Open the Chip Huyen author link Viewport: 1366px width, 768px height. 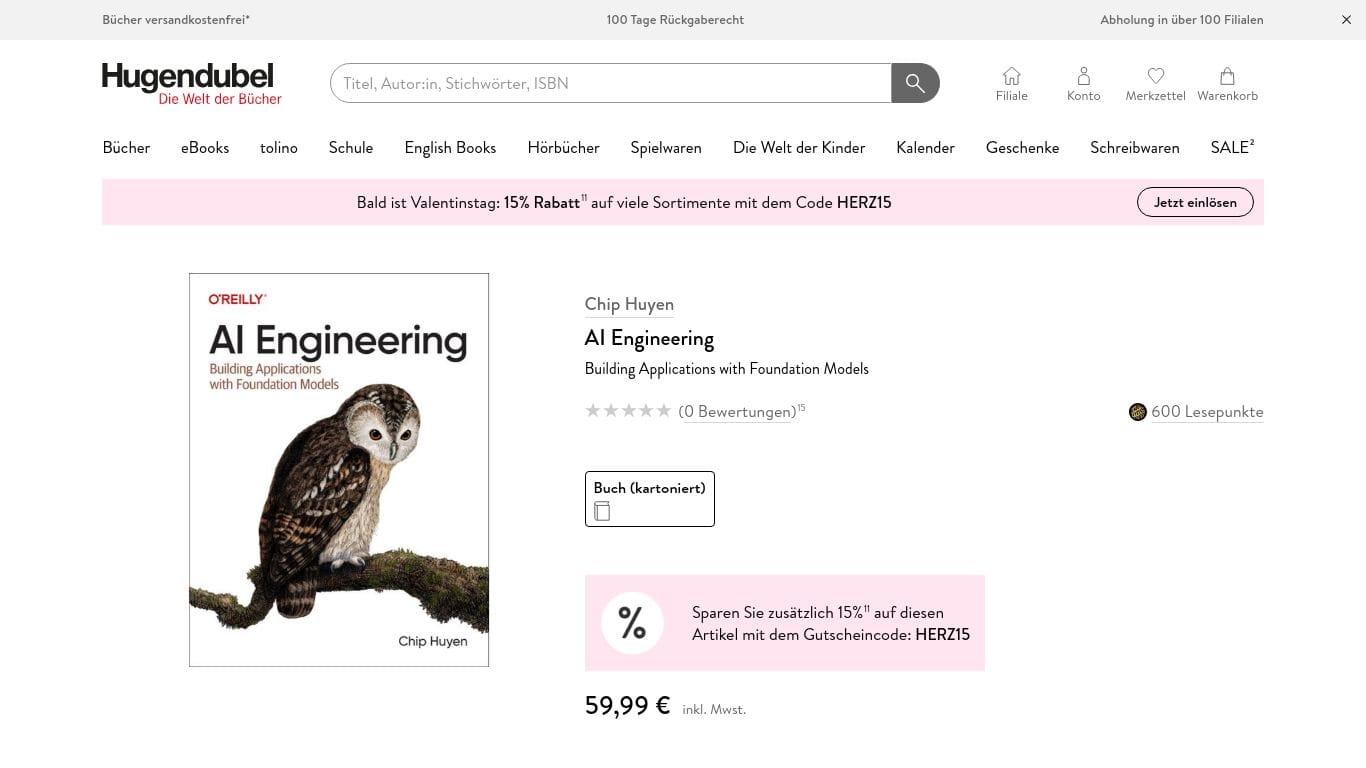coord(629,303)
